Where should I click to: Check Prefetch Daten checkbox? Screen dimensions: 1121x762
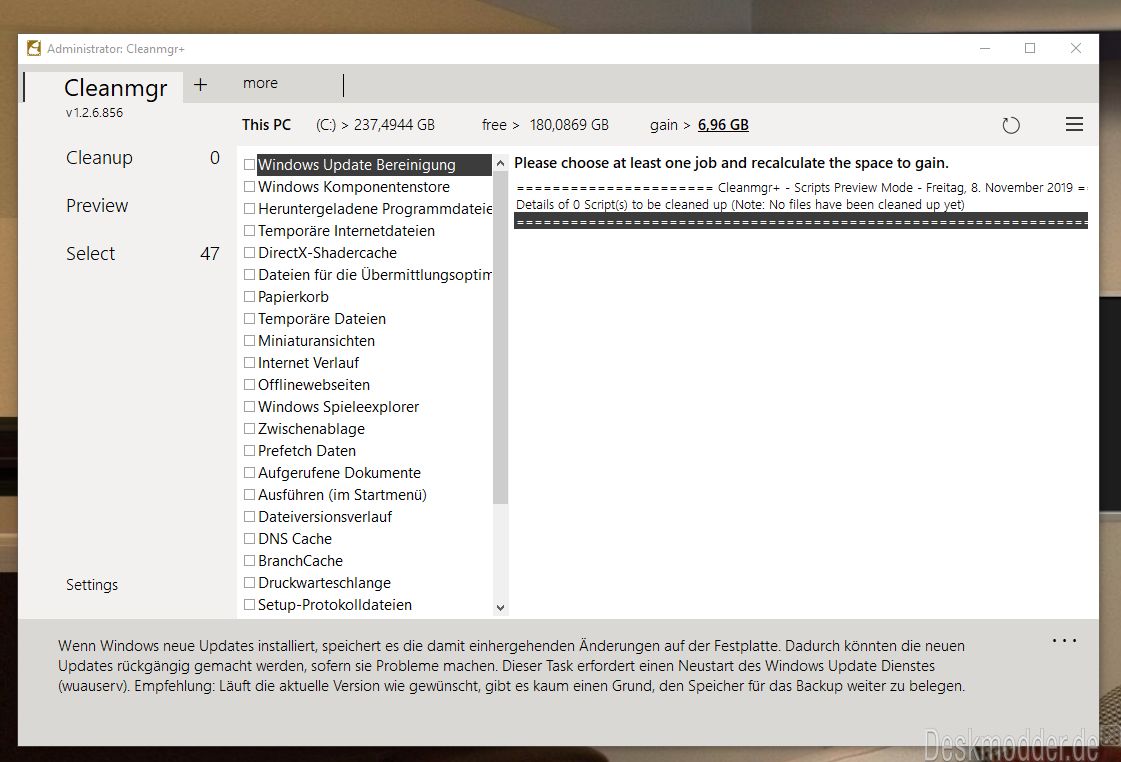(250, 451)
